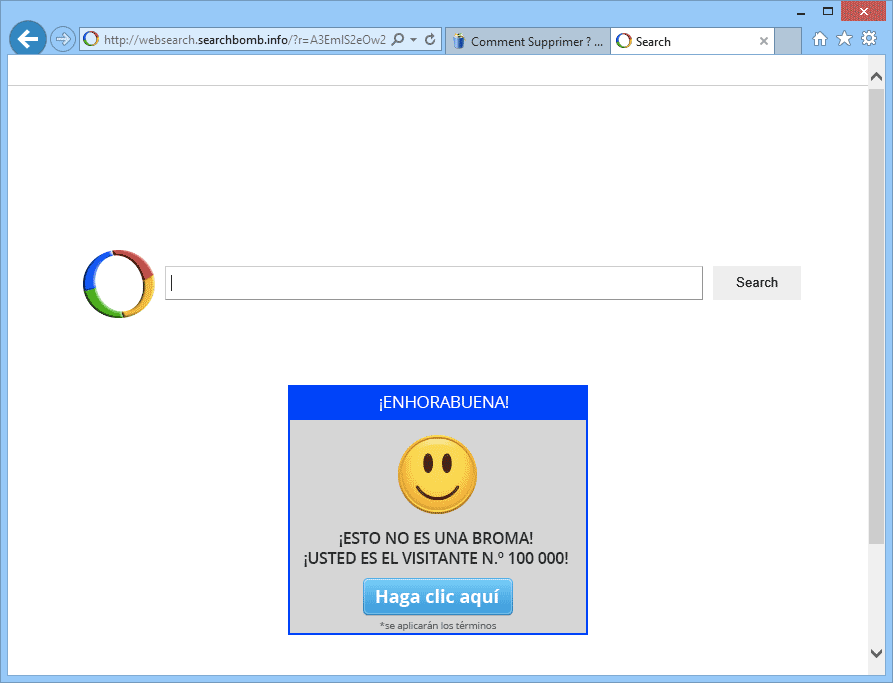Click the vertical scrollbar thumb
Screen dimensions: 893x683
876,316
